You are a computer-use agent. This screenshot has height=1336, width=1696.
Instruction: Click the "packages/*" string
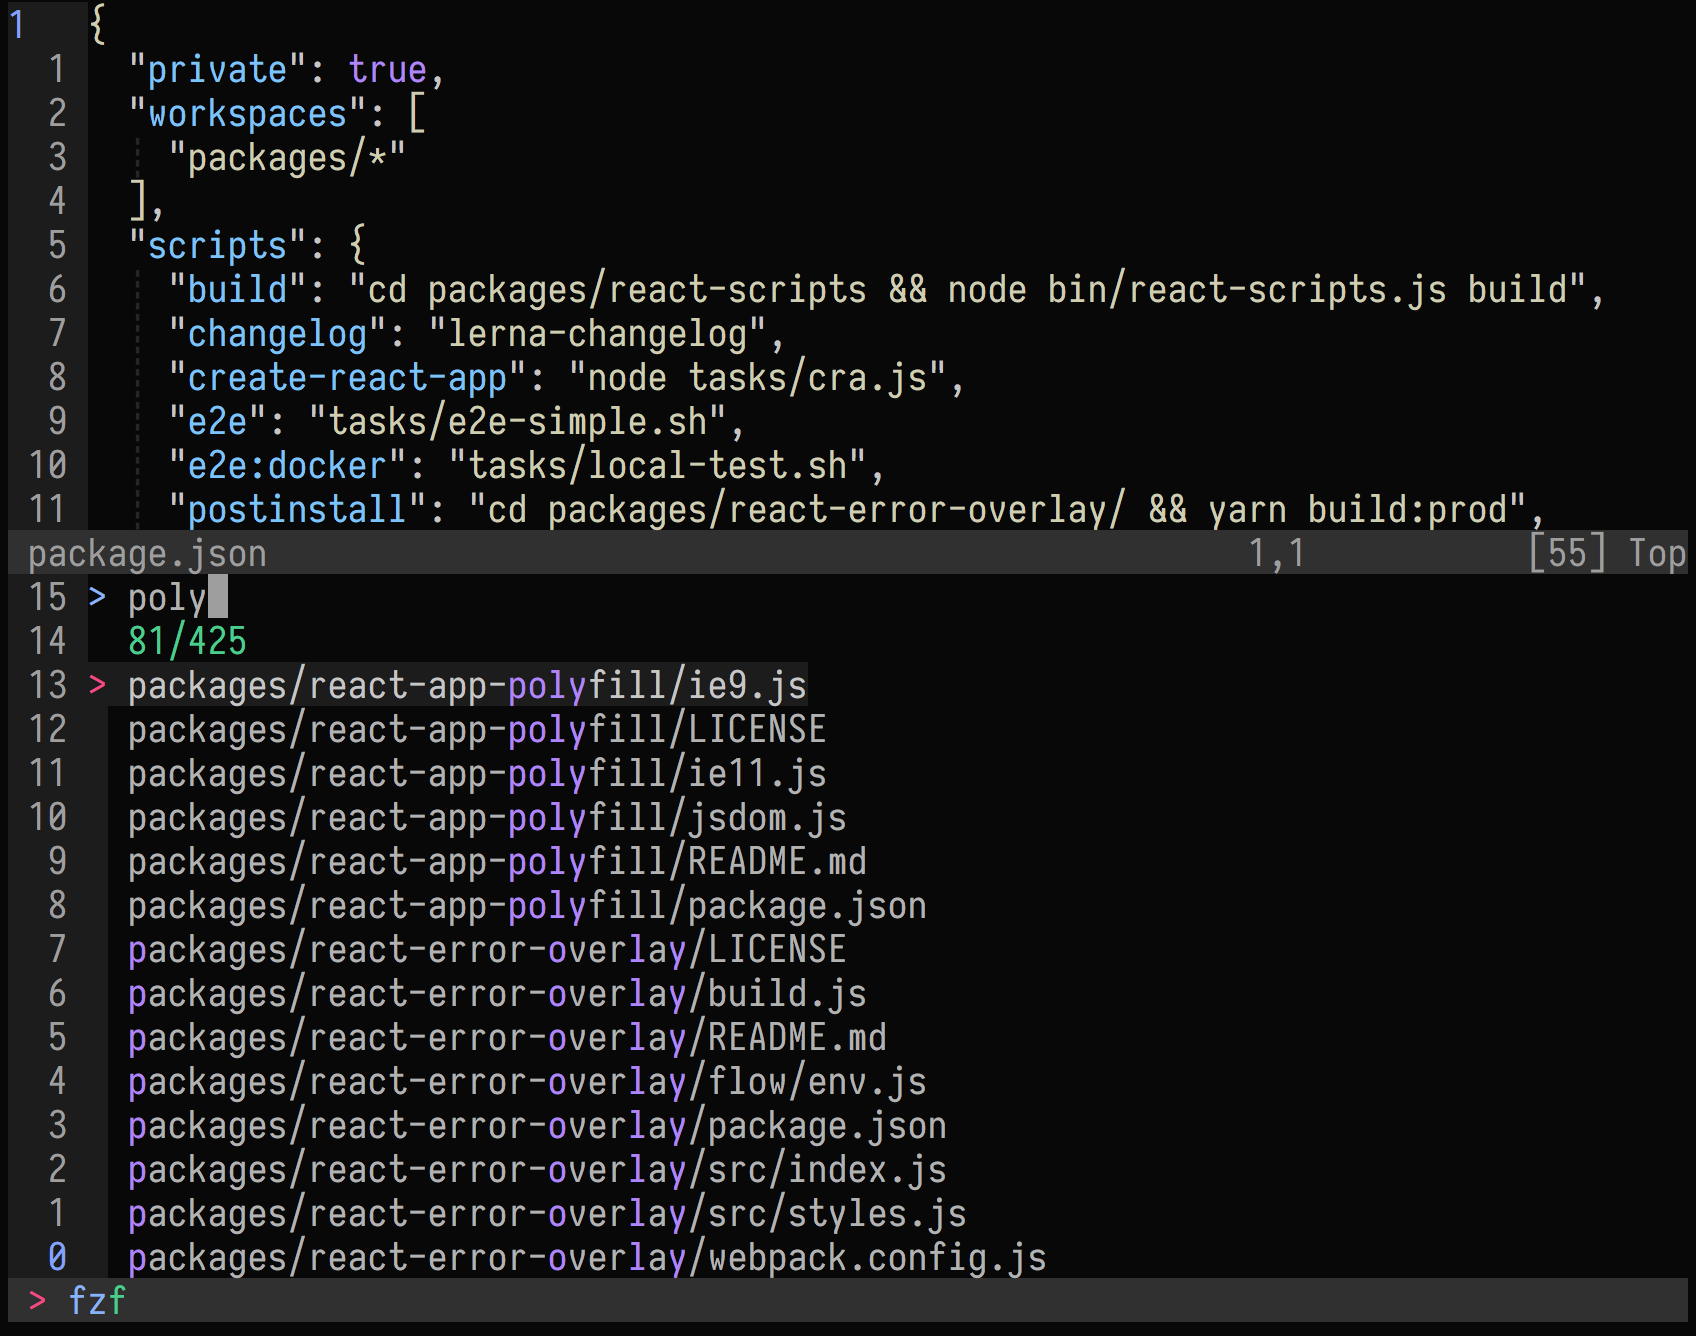tap(287, 158)
